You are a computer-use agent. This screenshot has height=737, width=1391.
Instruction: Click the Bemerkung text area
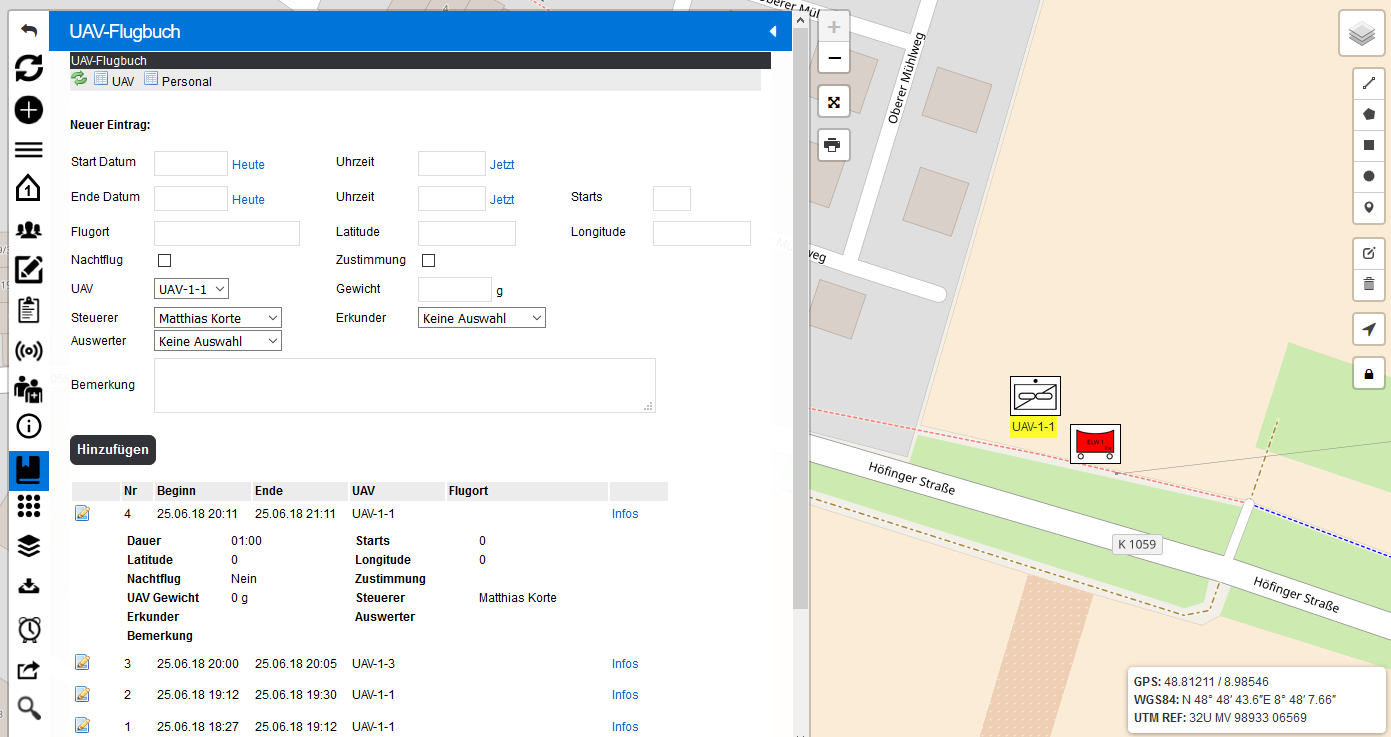pyautogui.click(x=404, y=385)
